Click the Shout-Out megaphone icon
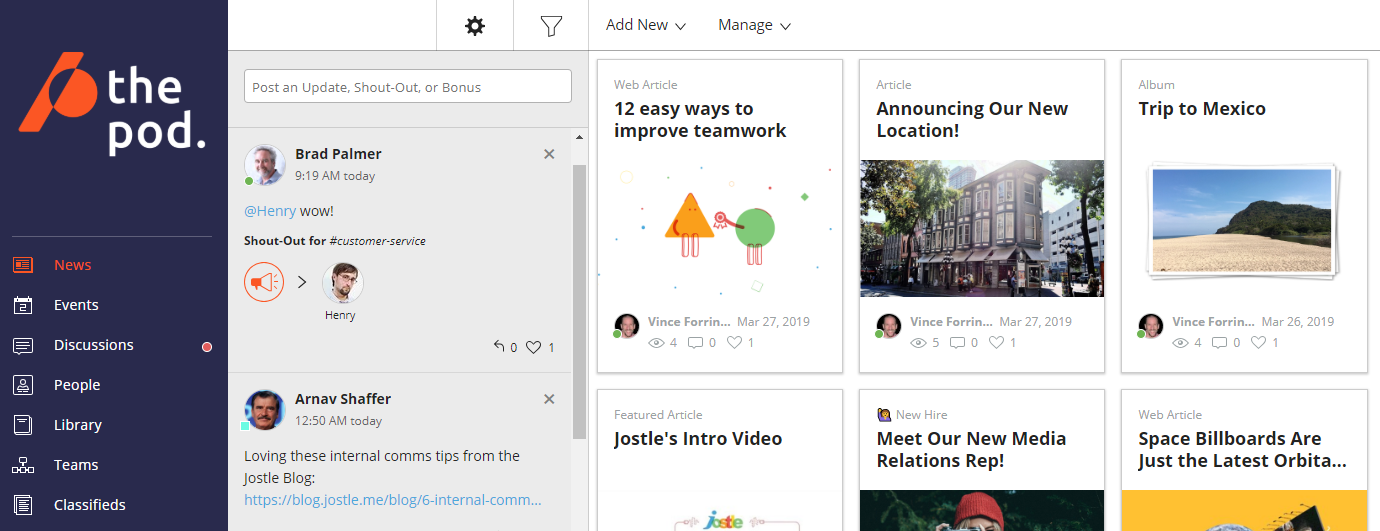1380x531 pixels. [x=264, y=282]
